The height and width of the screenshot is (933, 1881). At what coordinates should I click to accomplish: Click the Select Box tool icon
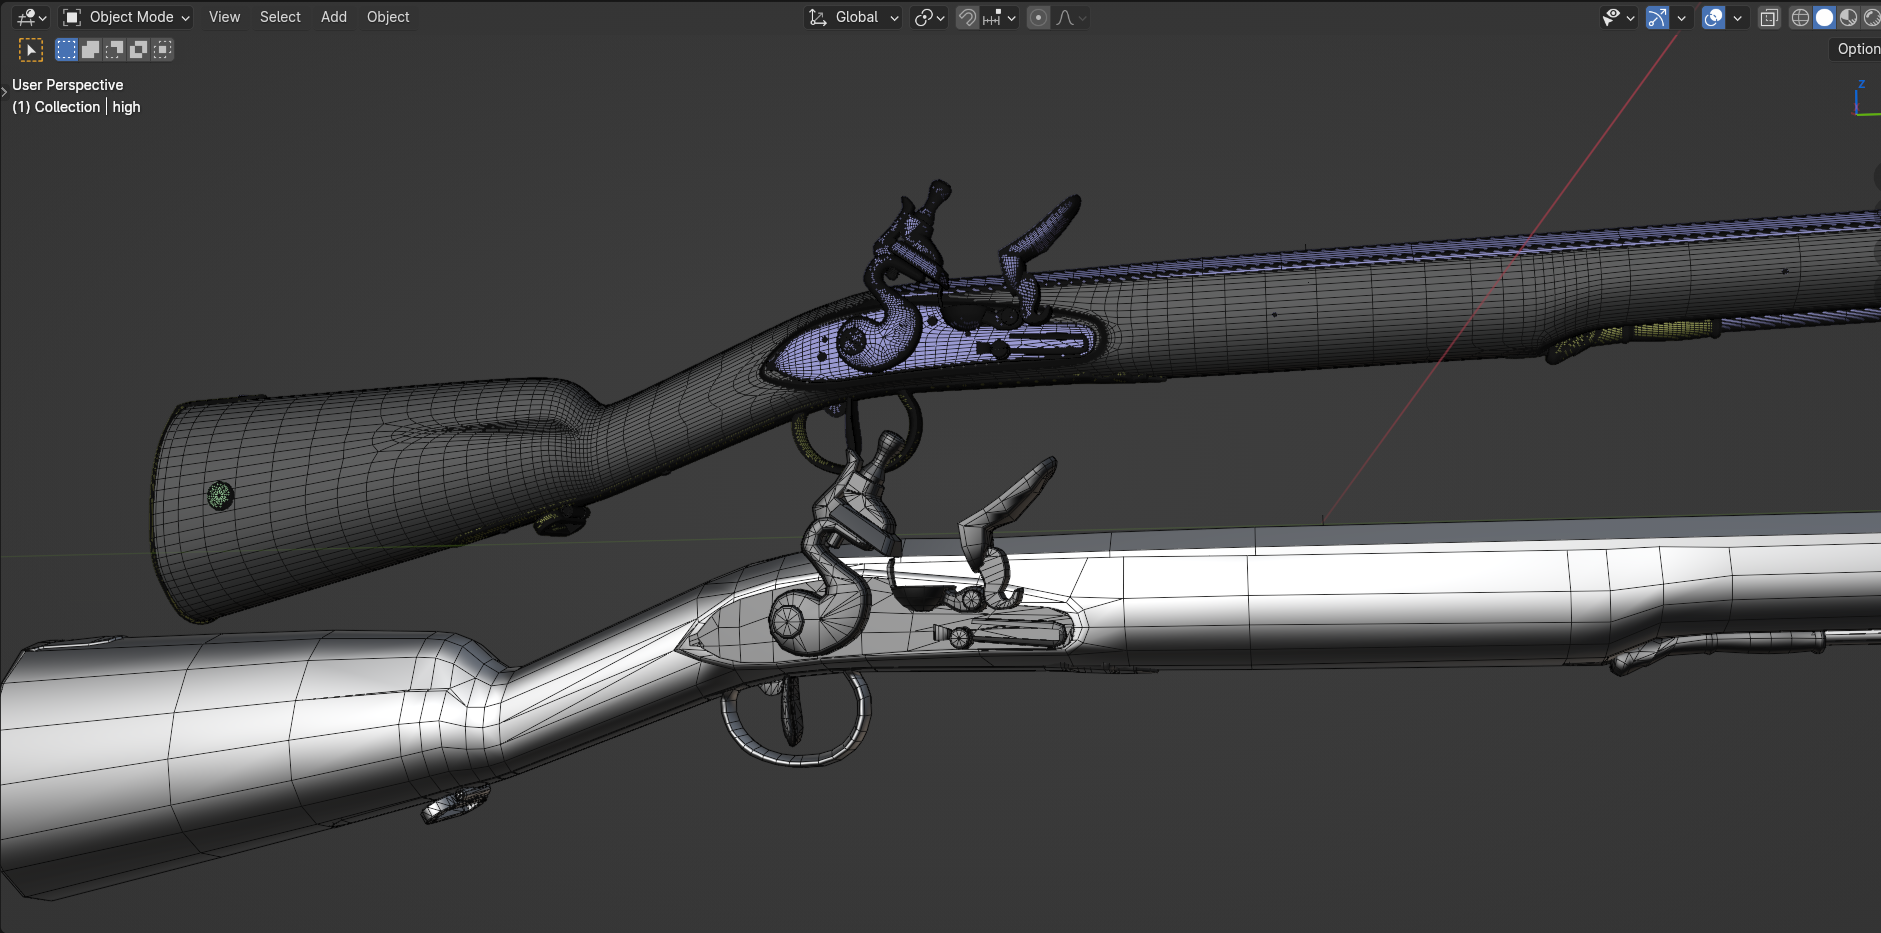(x=31, y=50)
